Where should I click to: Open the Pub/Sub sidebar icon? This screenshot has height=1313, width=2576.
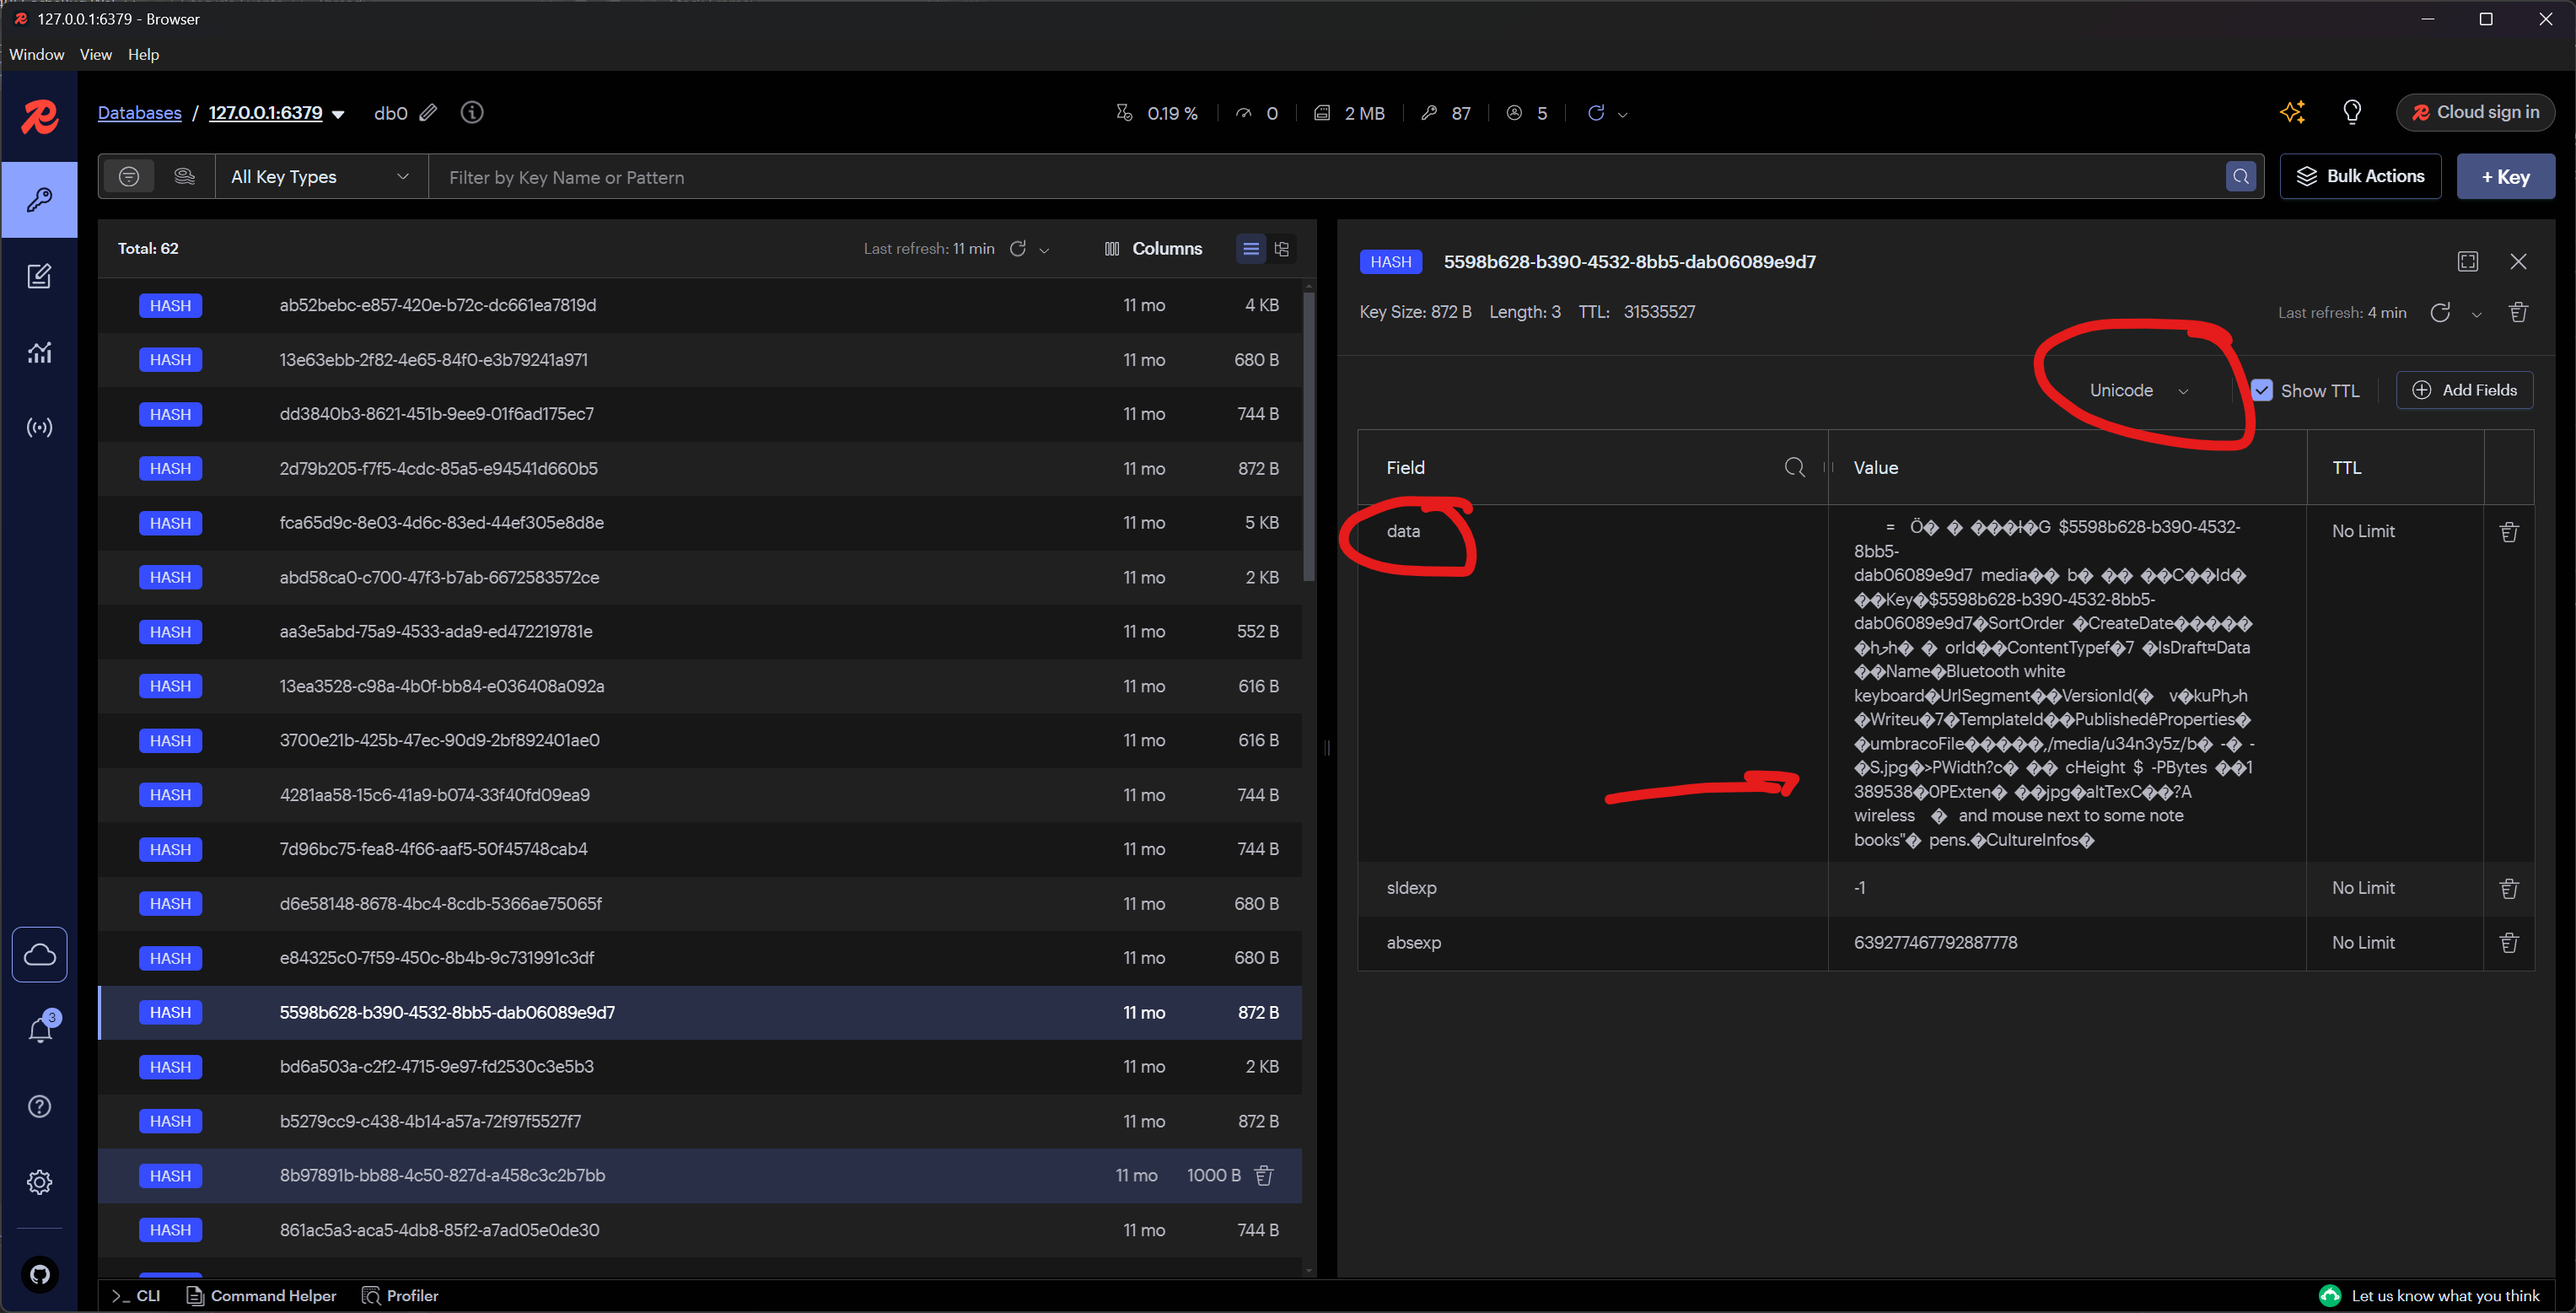pos(39,428)
